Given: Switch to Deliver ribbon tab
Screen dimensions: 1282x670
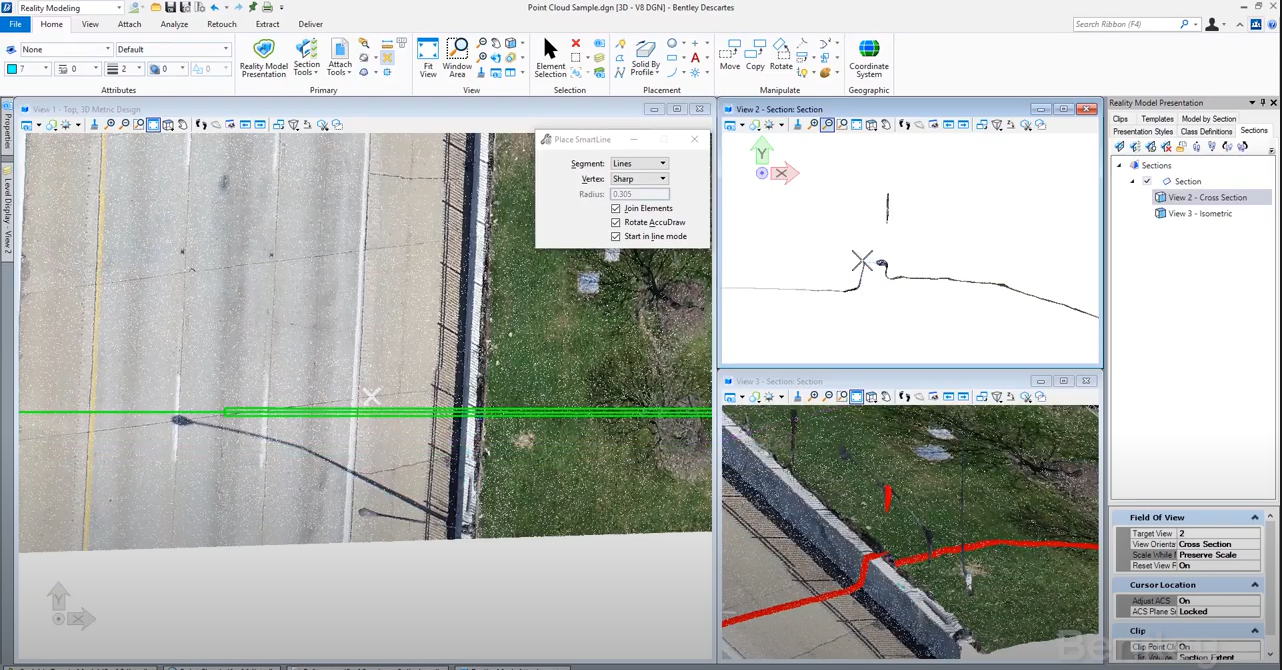Looking at the screenshot, I should (310, 24).
